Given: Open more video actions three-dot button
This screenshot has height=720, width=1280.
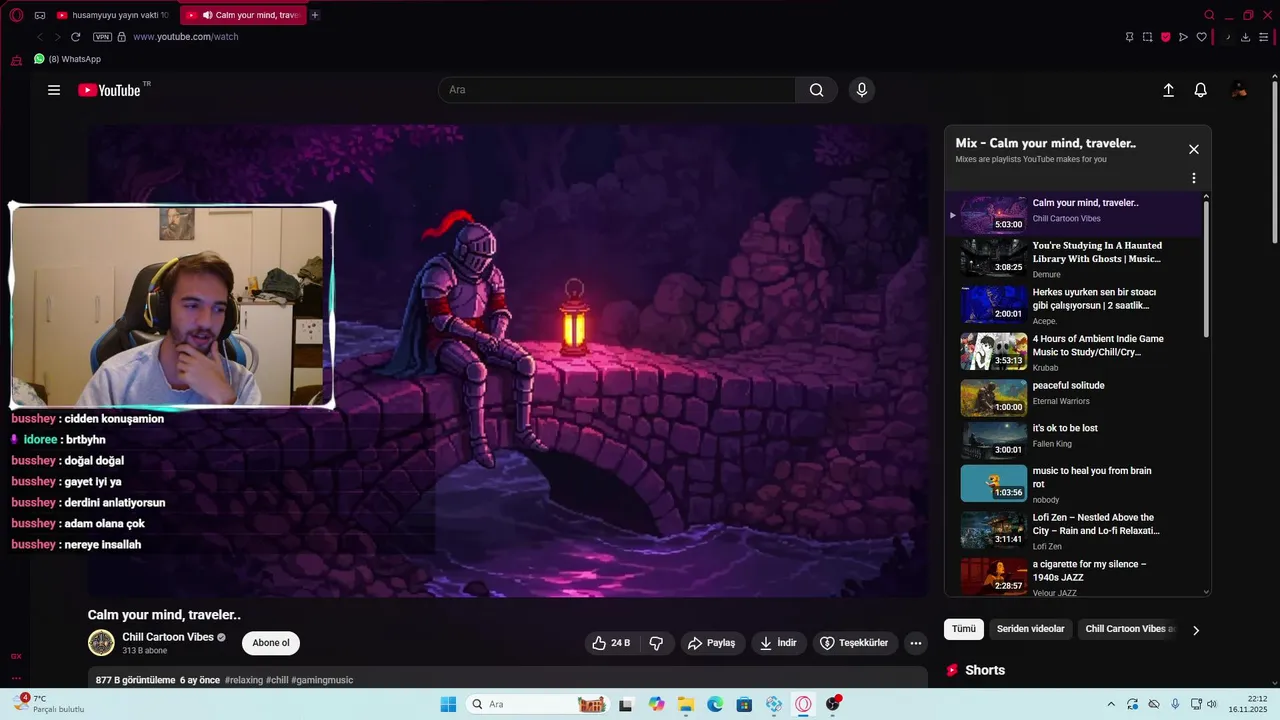Looking at the screenshot, I should point(915,643).
